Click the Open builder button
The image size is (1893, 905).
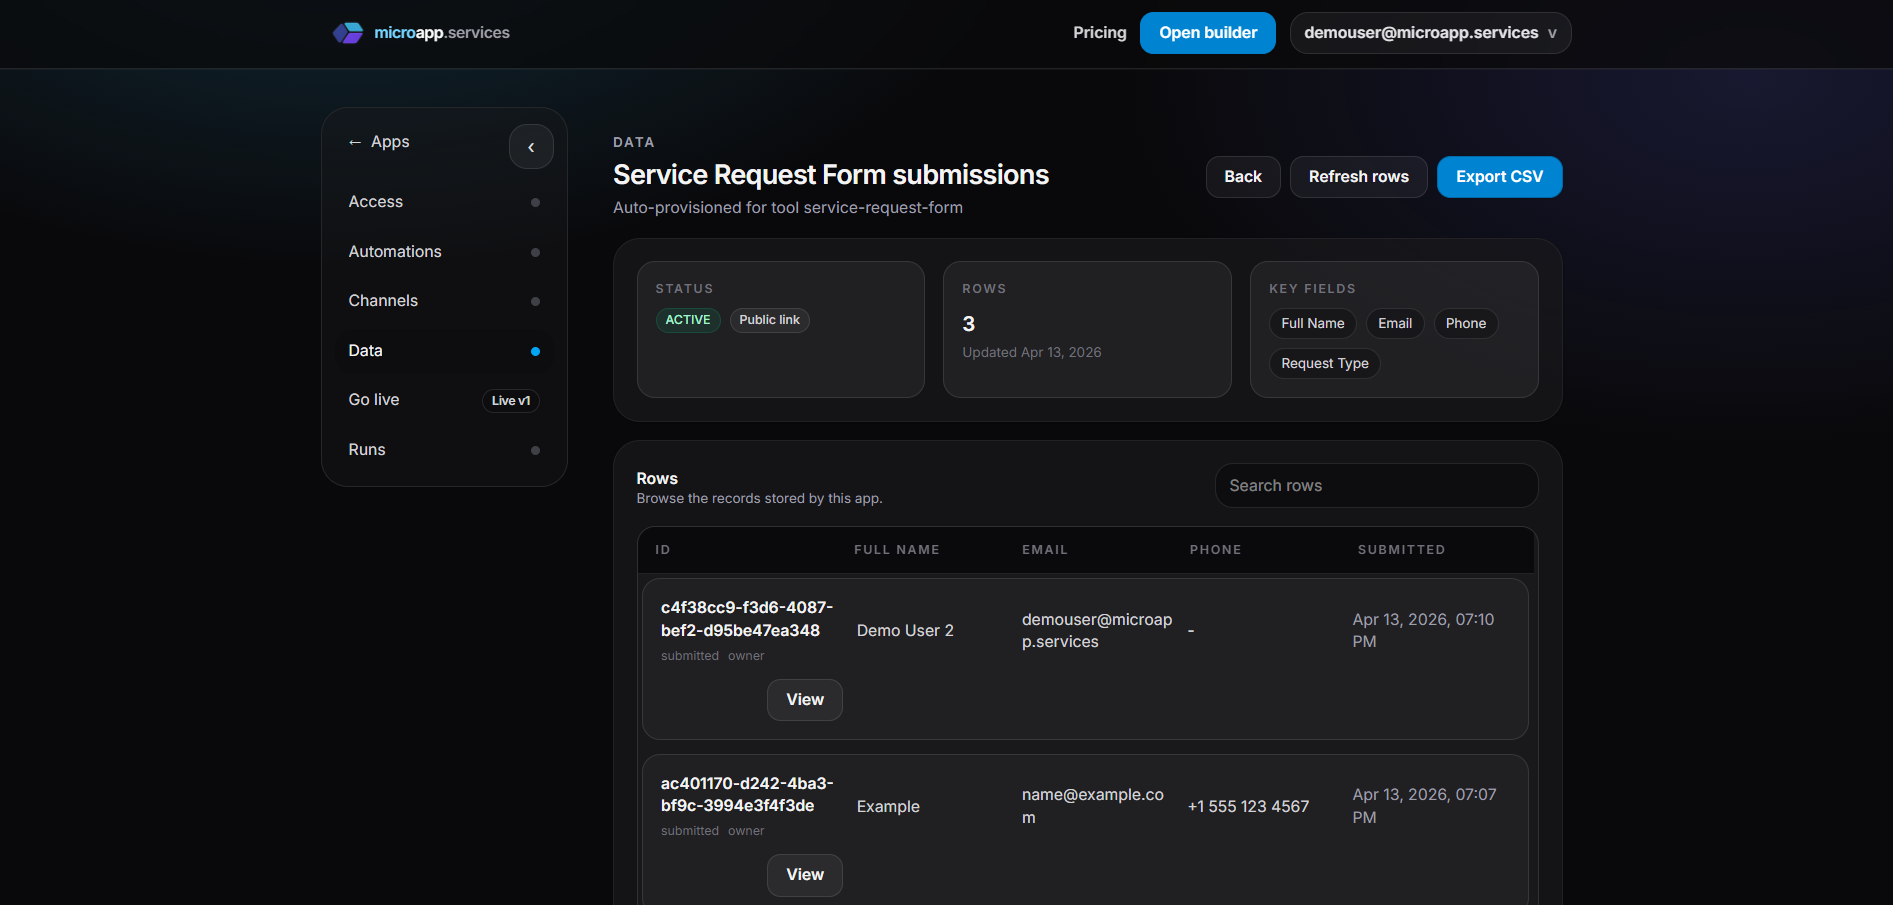(x=1207, y=32)
